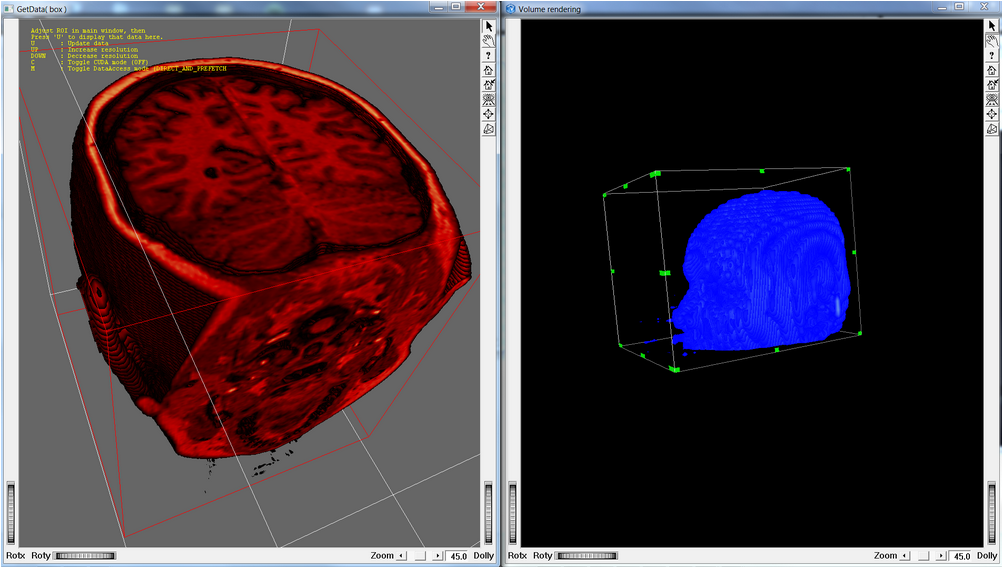Click the Roty thumbwheel in Volume rendering
The height and width of the screenshot is (567, 1002).
tap(588, 556)
